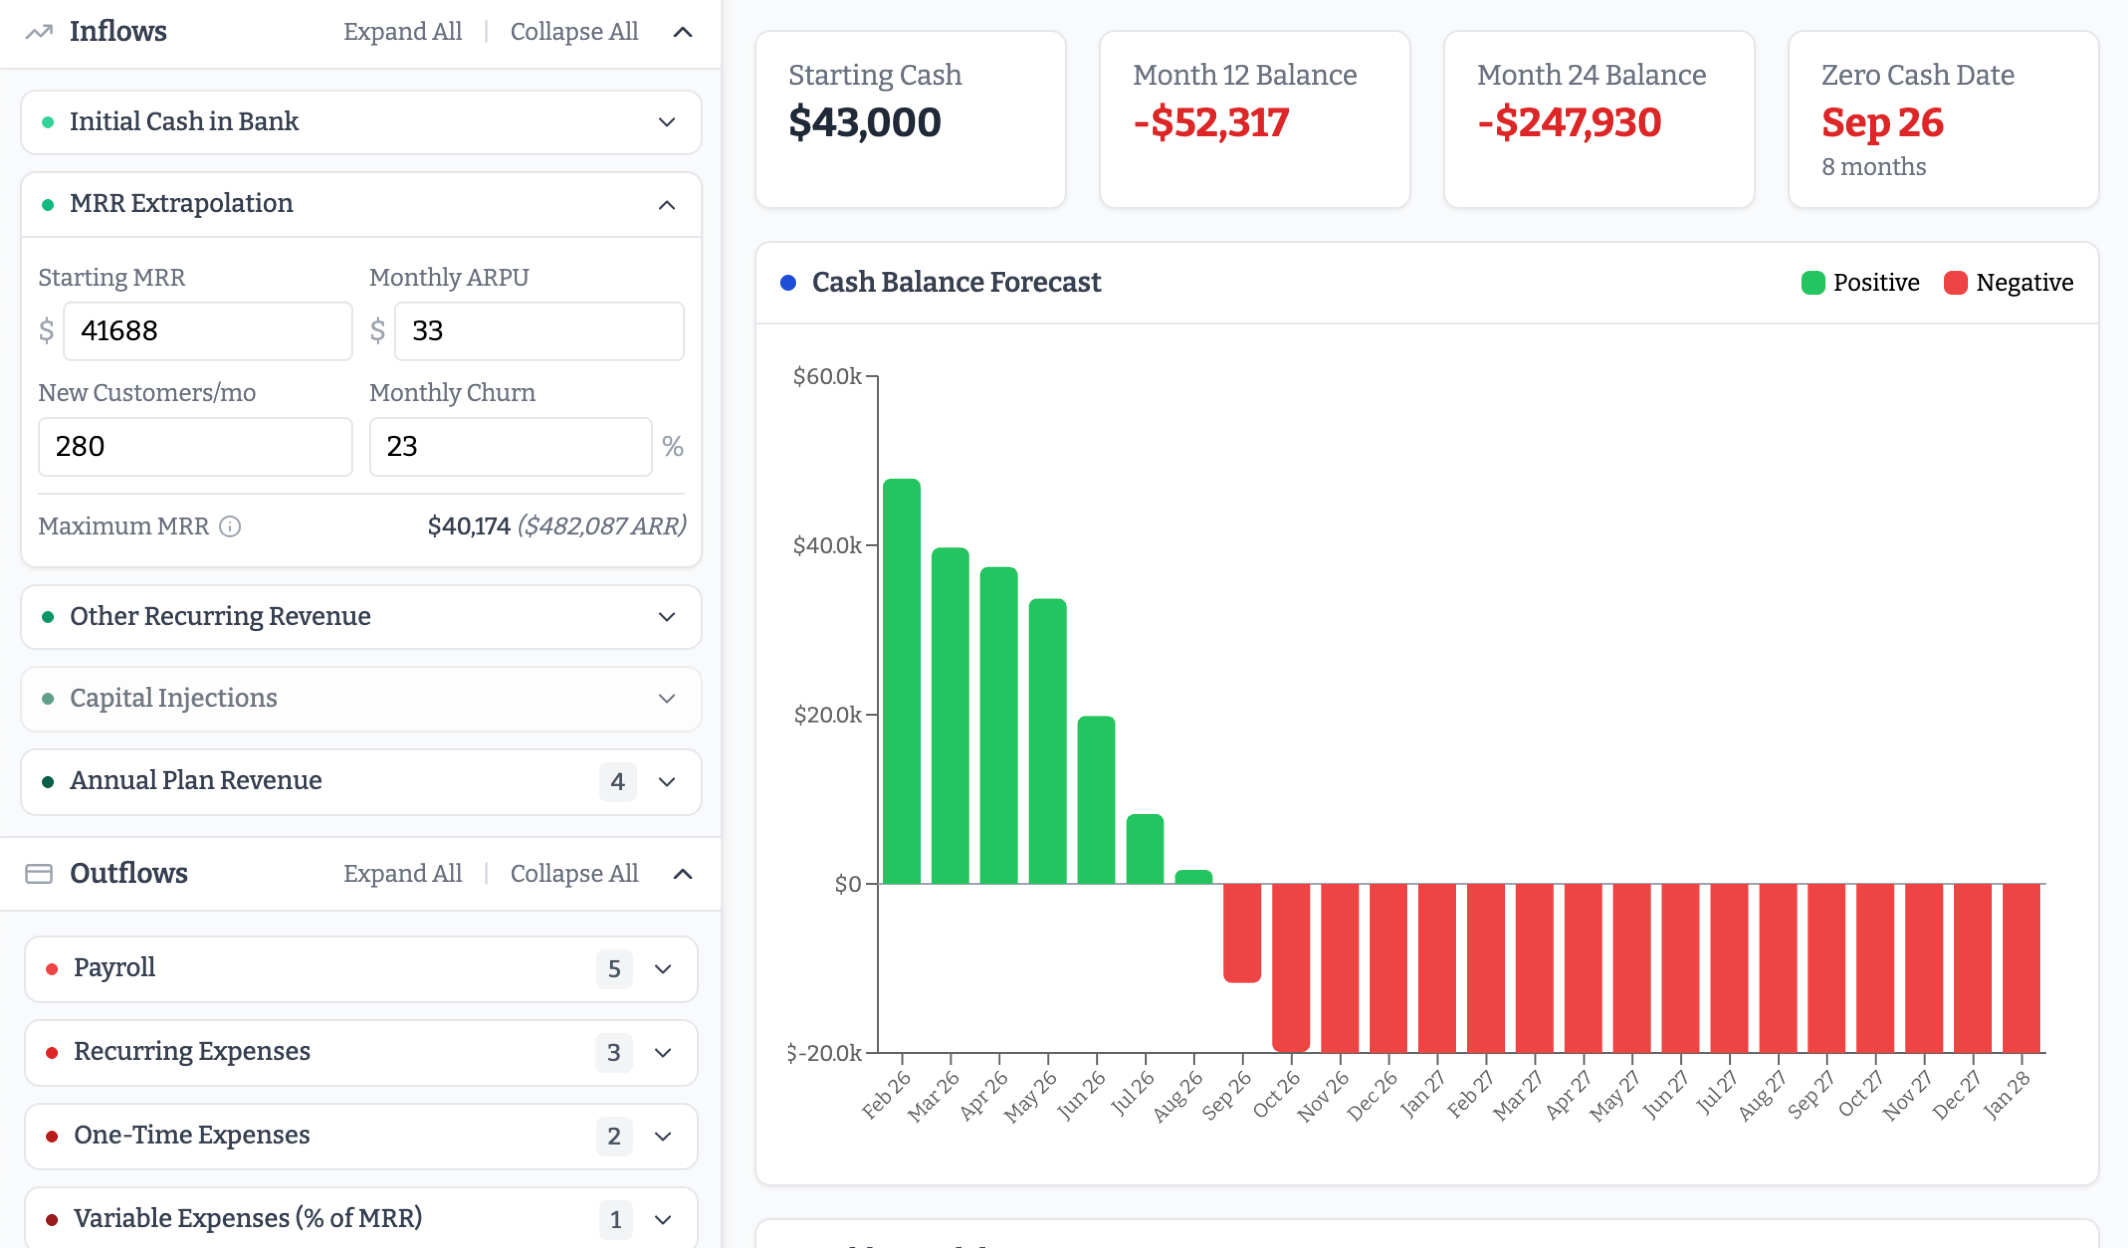Click the Outflows panel icon

click(39, 872)
